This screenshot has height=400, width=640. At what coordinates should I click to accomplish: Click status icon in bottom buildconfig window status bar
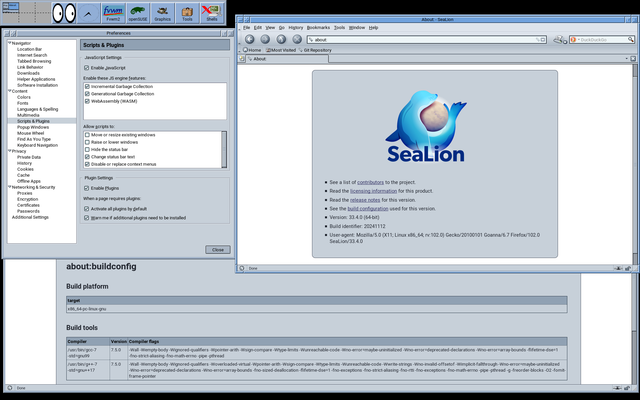[10, 388]
